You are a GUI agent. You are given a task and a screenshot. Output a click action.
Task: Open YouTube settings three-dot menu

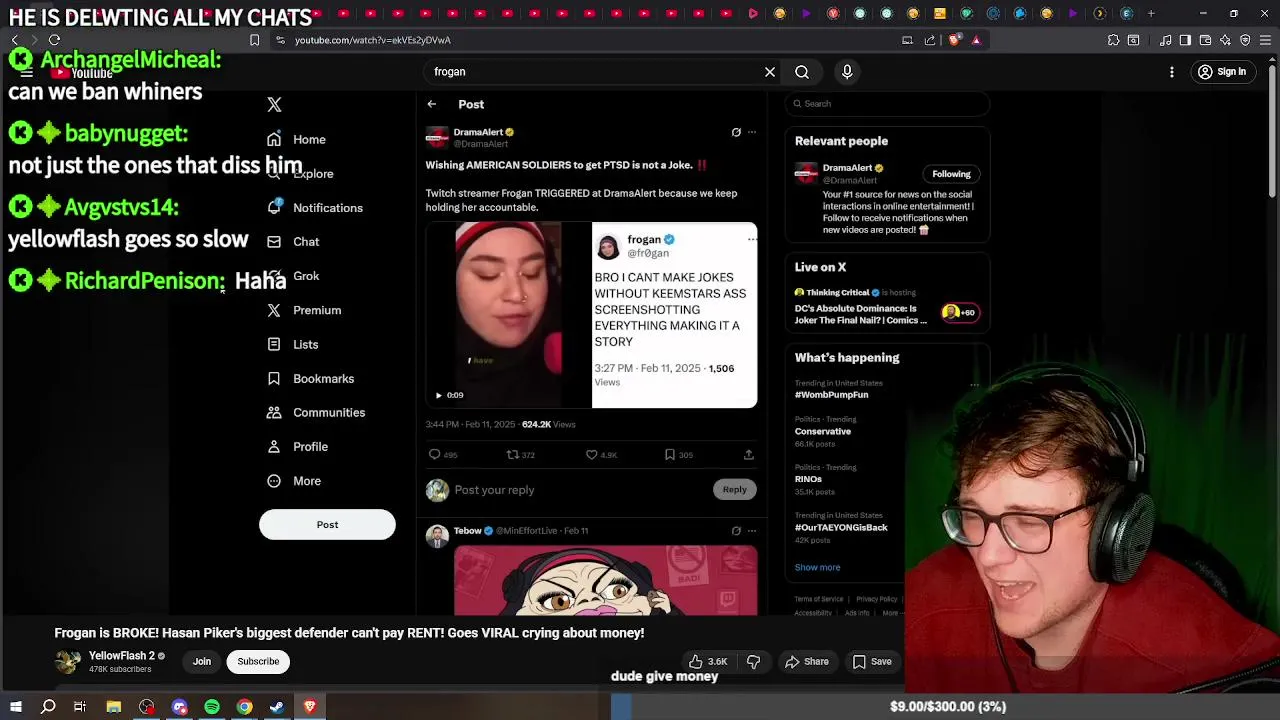(x=1172, y=72)
